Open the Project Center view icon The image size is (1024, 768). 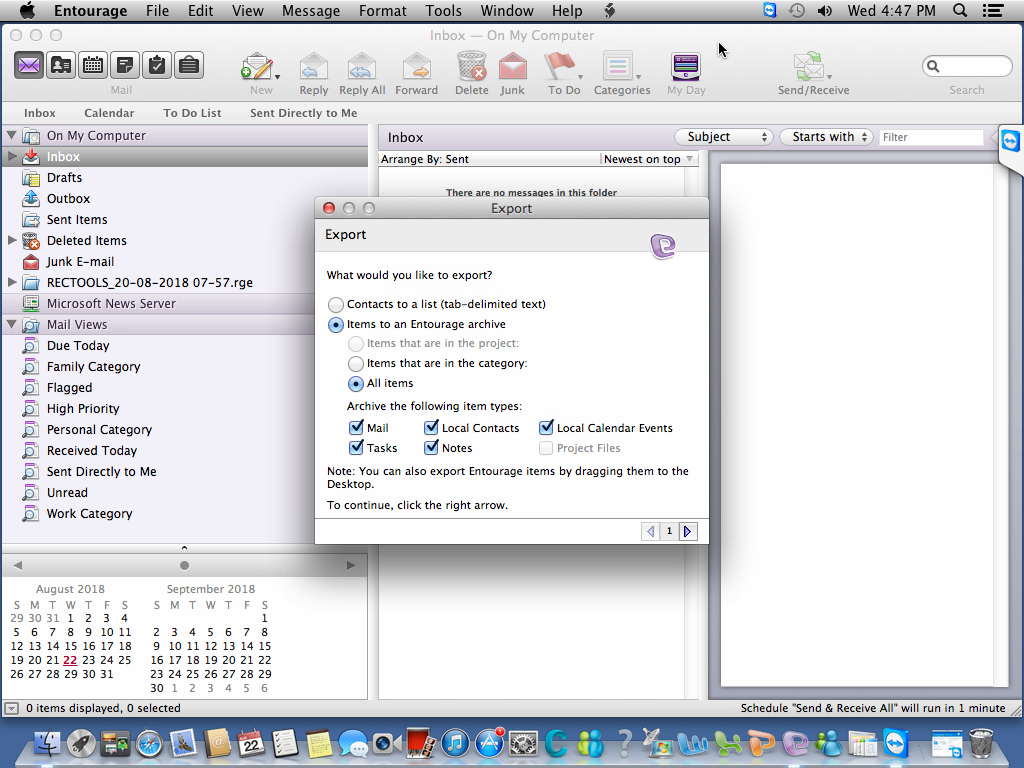tap(189, 65)
